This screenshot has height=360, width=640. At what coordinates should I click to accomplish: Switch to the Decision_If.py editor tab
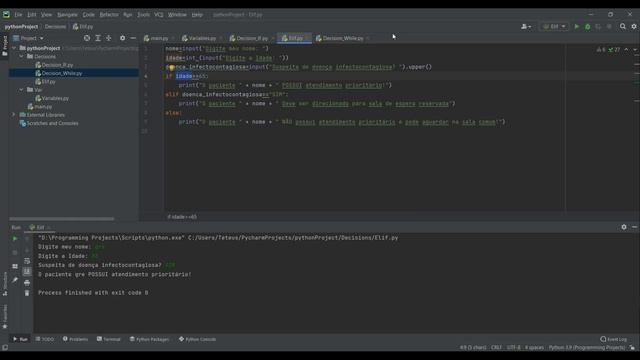click(x=251, y=38)
